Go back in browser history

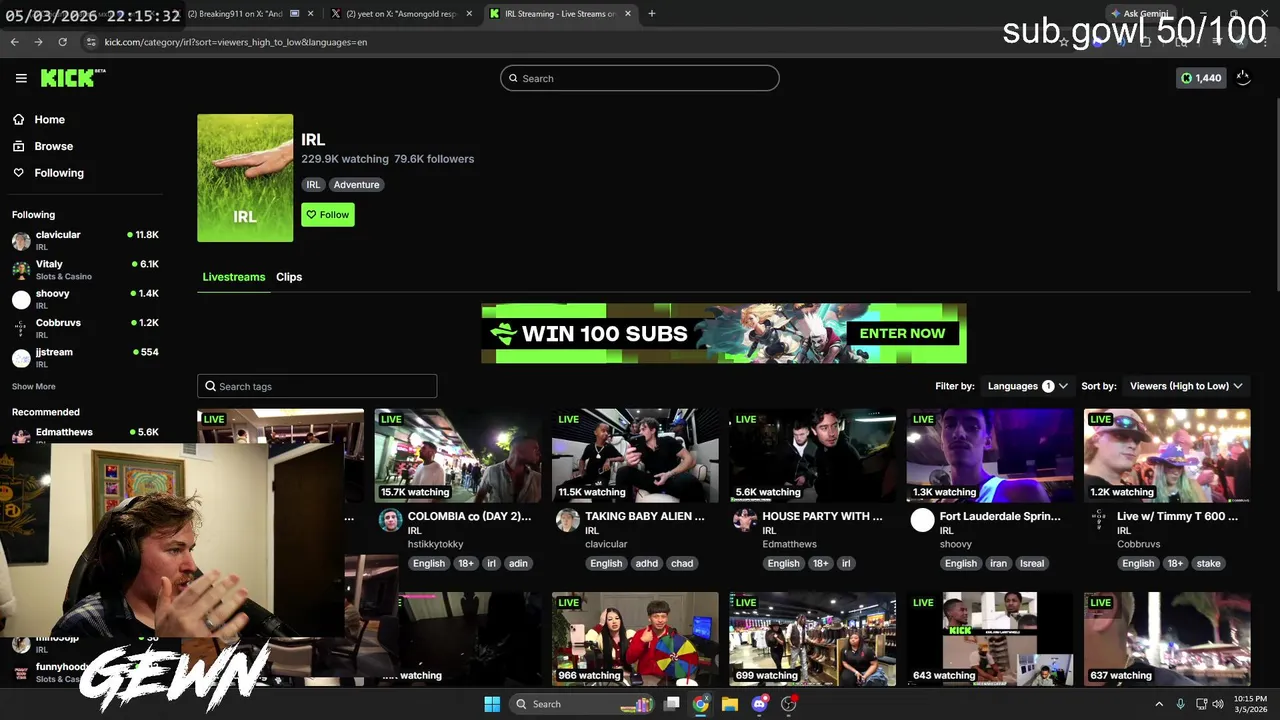pos(14,42)
